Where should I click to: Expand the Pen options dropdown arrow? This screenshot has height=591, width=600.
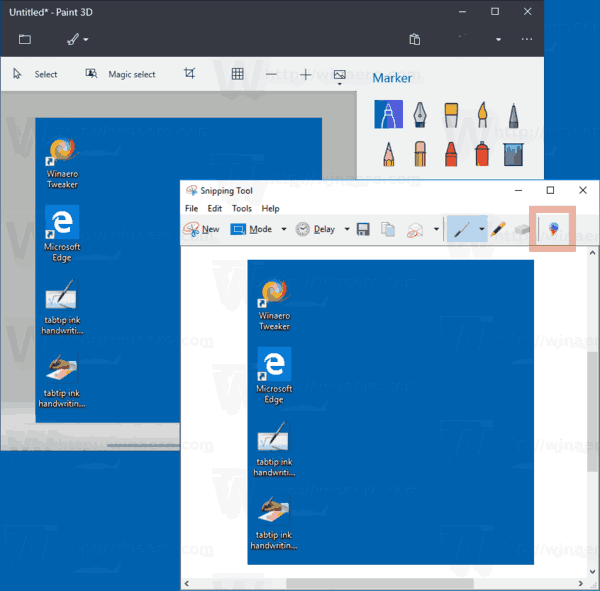482,229
